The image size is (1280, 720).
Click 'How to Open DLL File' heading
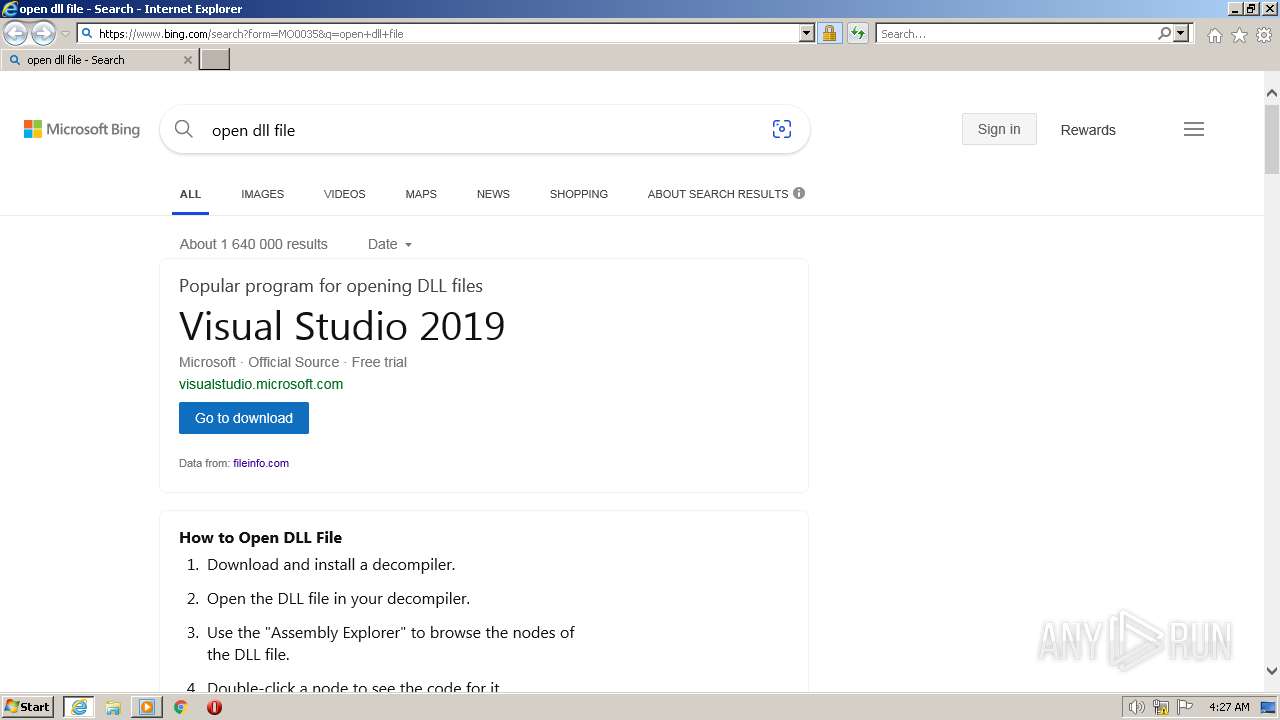(x=260, y=537)
